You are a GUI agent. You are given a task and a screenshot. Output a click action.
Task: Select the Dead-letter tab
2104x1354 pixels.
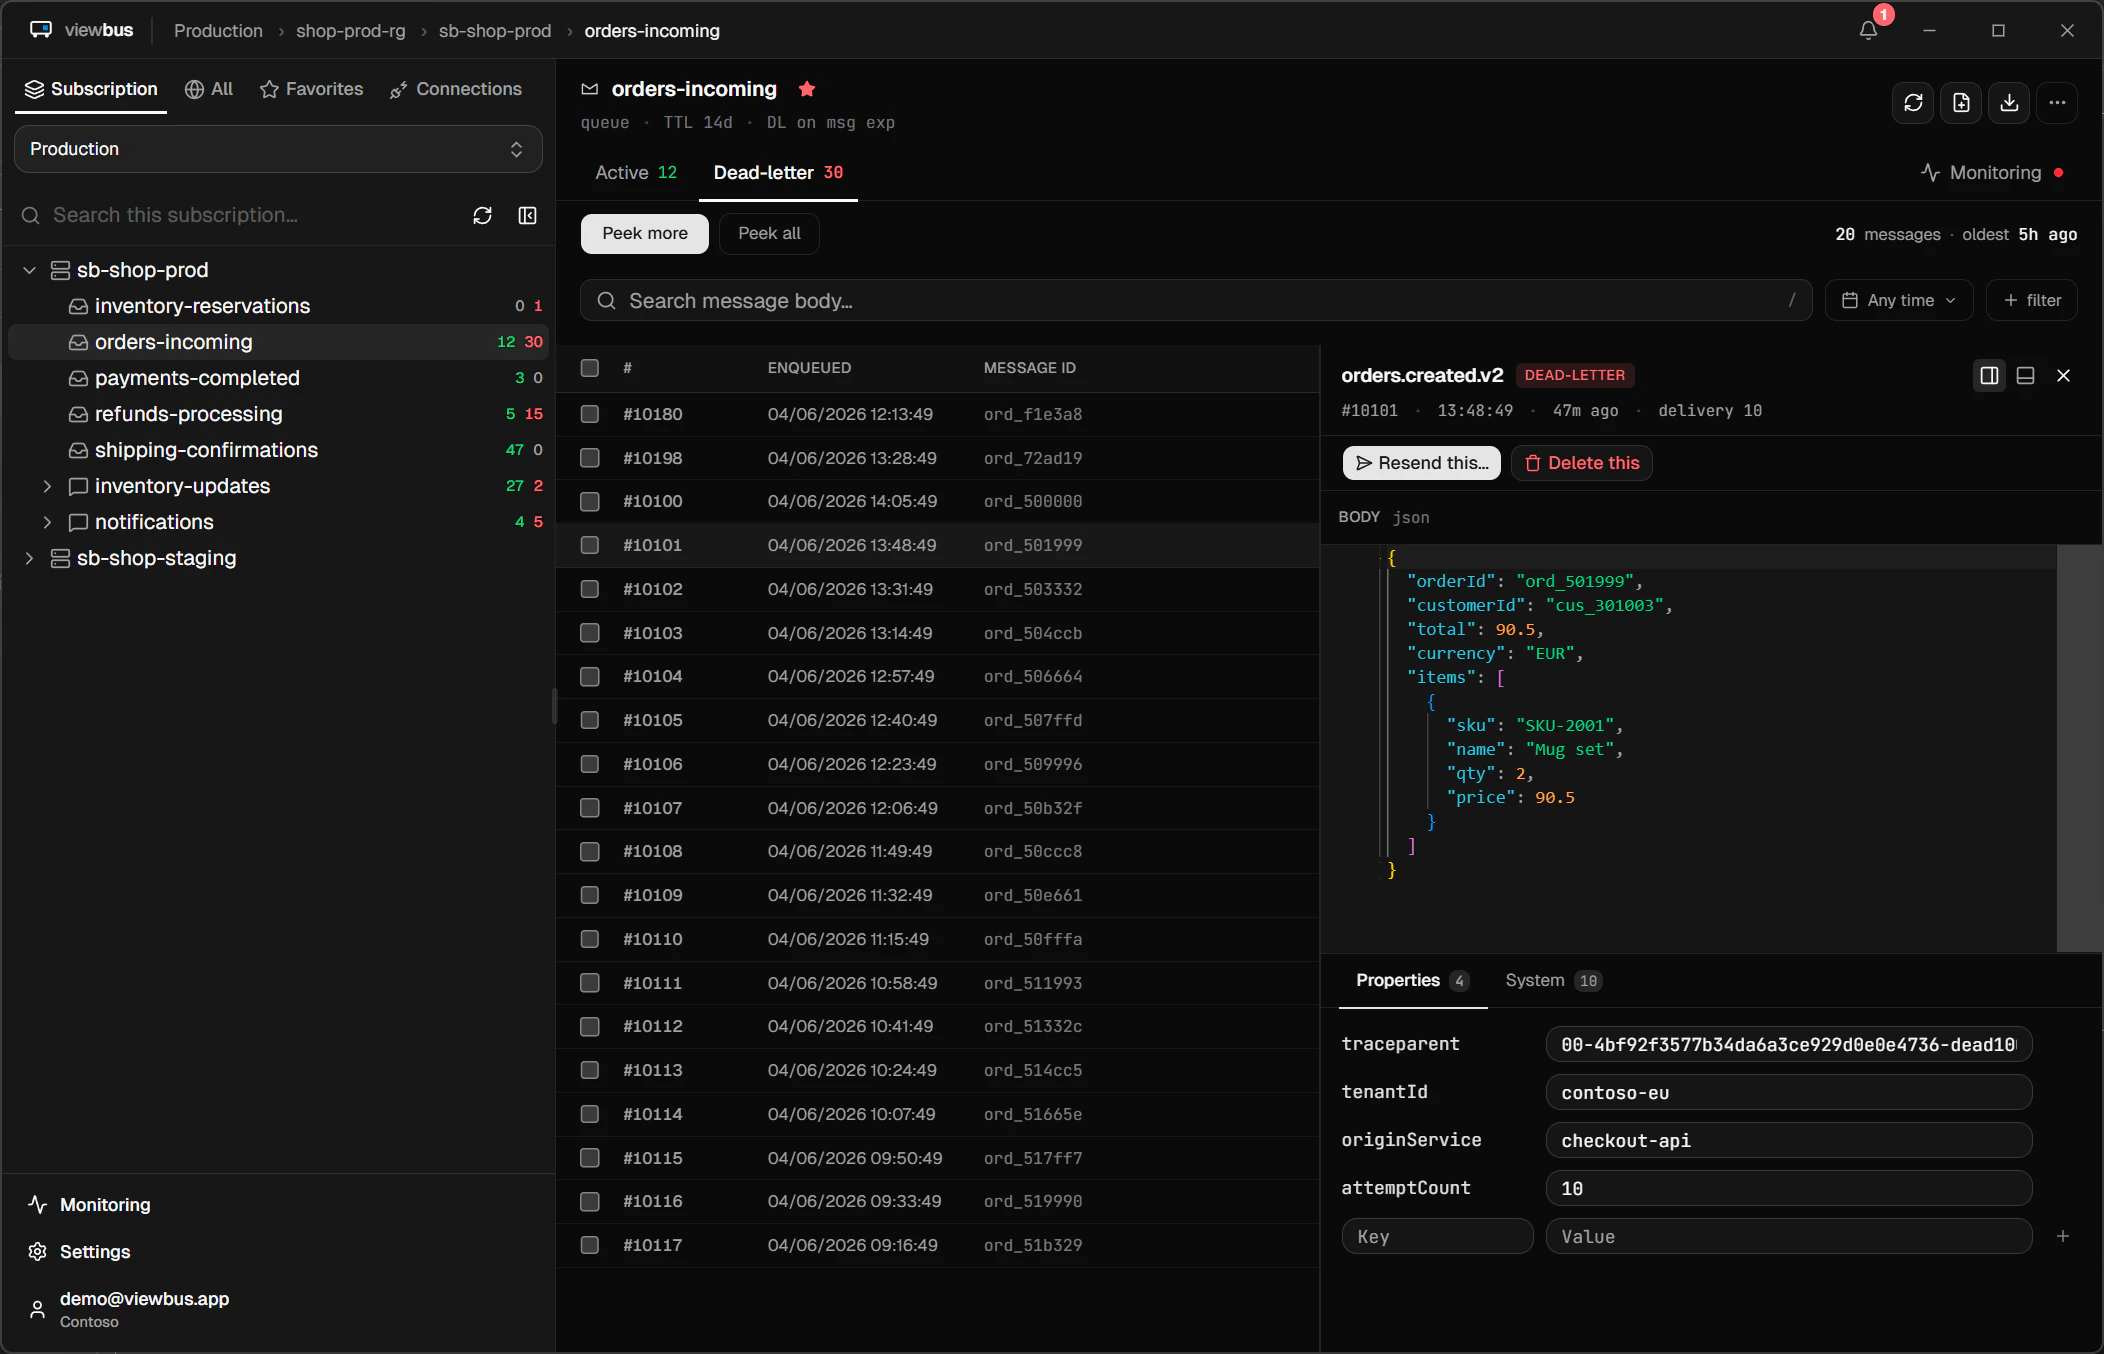[x=778, y=172]
